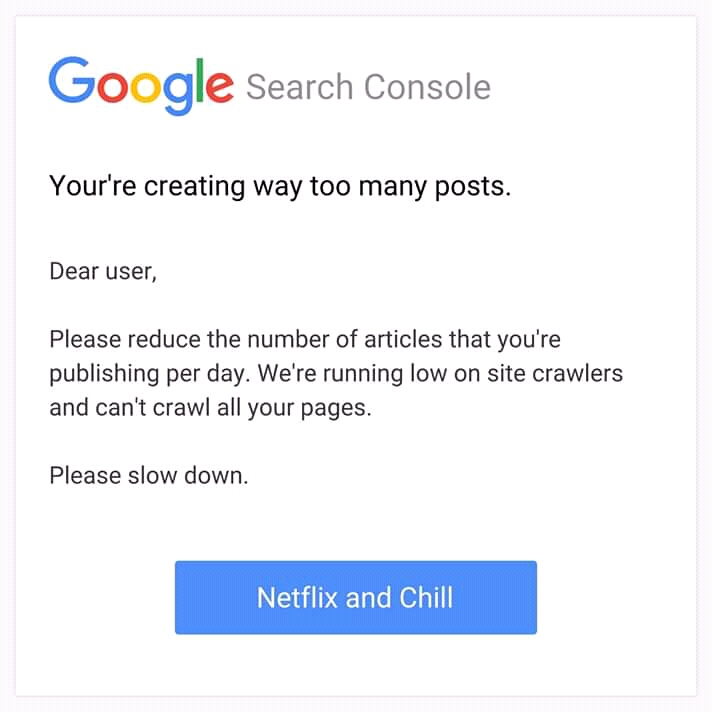Click the headline about too many posts
The image size is (712, 712).
pos(280,186)
